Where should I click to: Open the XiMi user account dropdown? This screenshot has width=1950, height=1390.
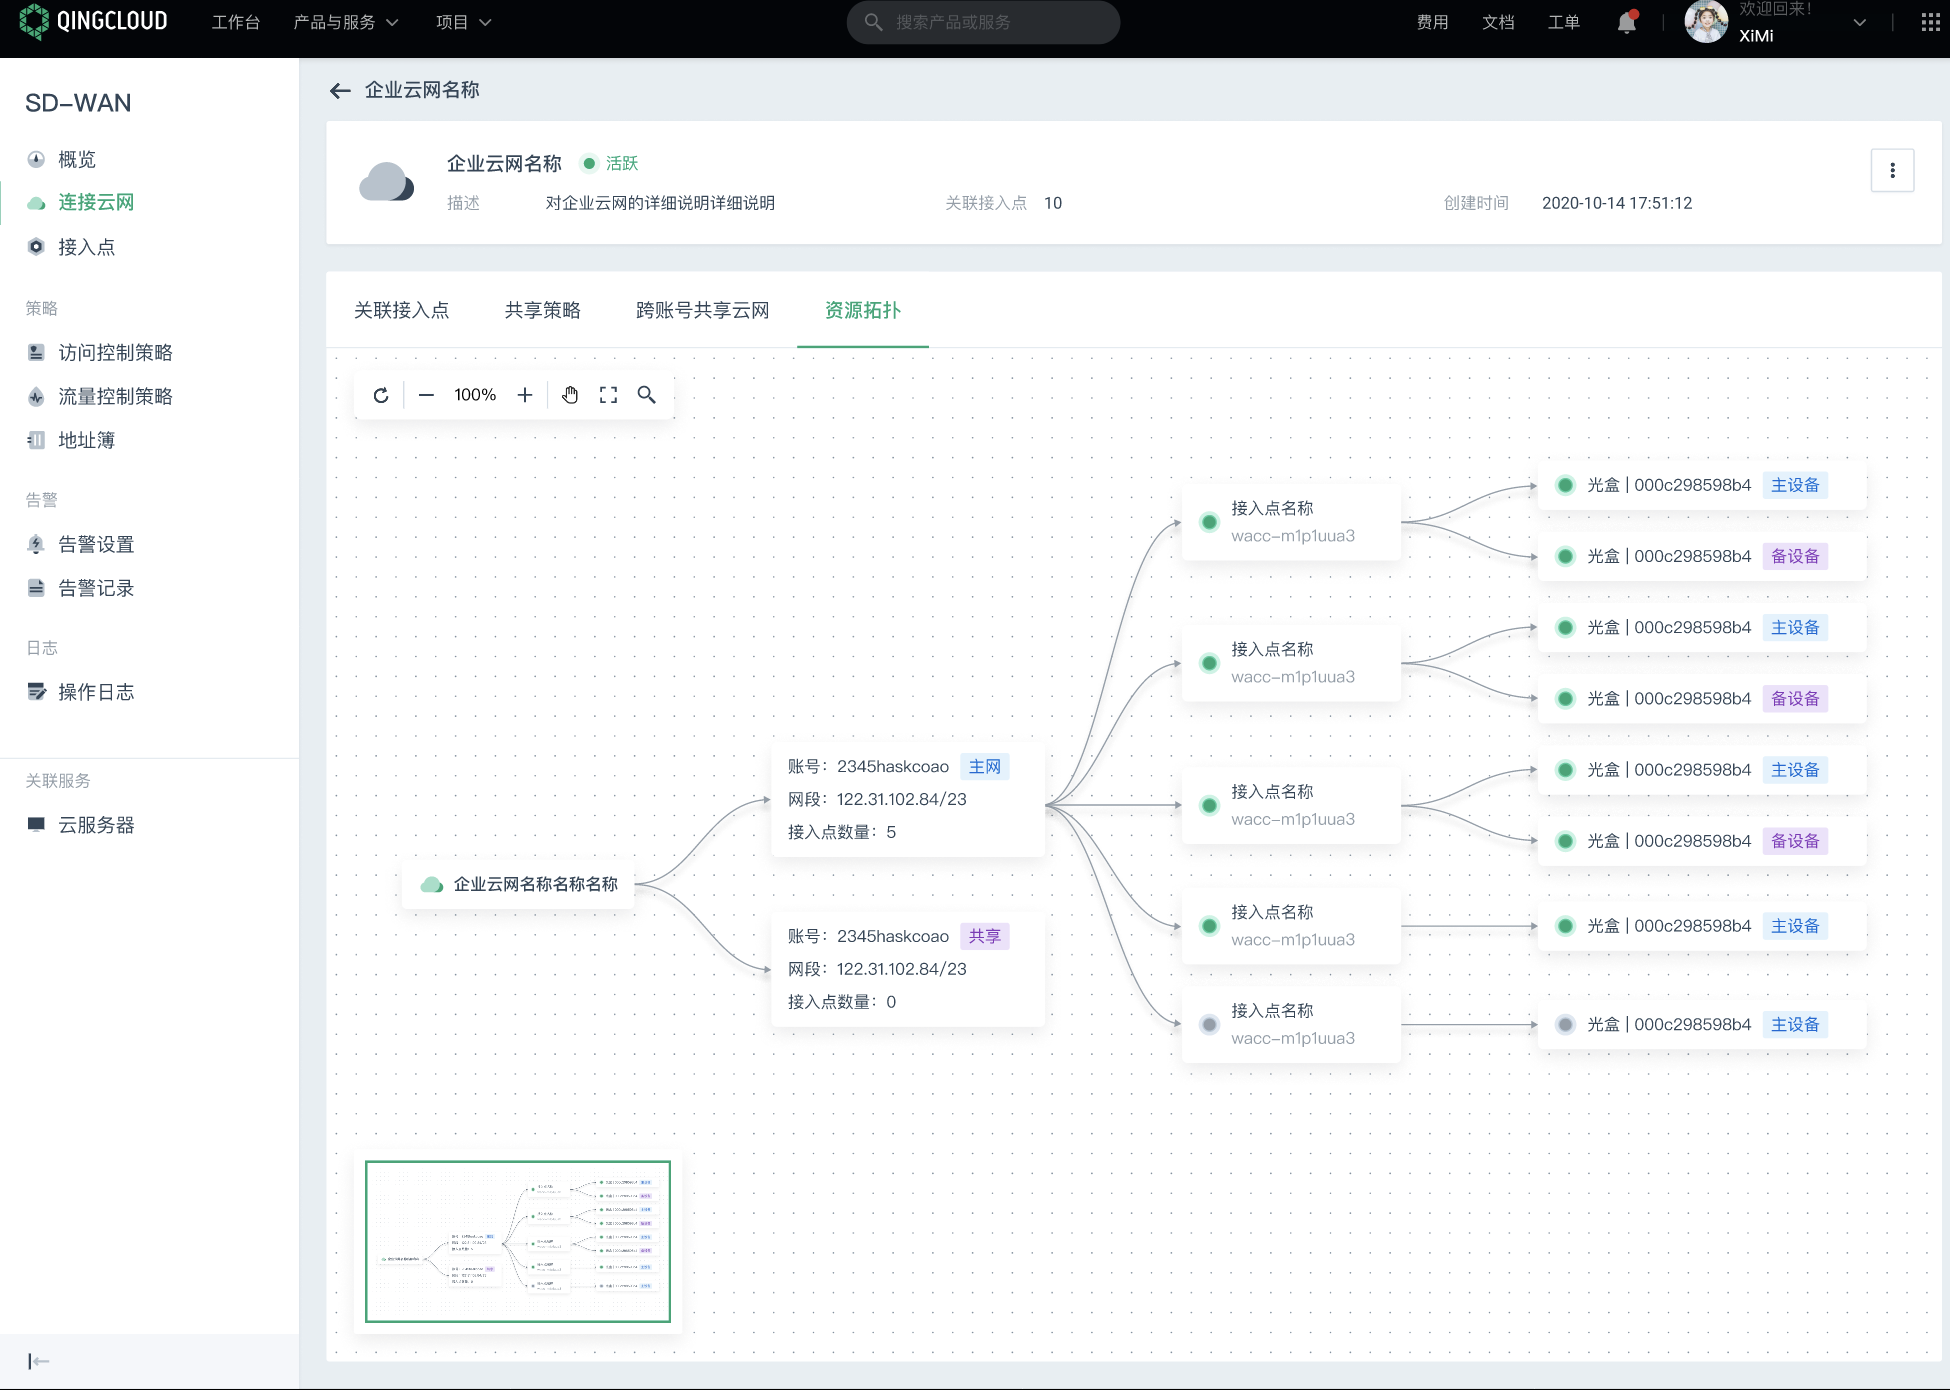(1859, 22)
